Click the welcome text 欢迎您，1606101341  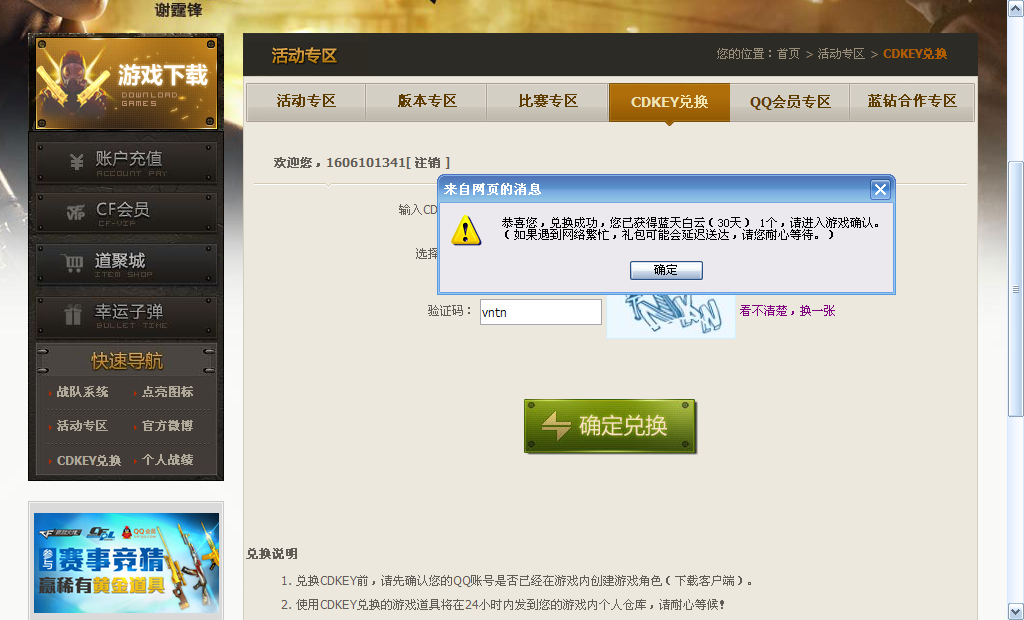[340, 163]
